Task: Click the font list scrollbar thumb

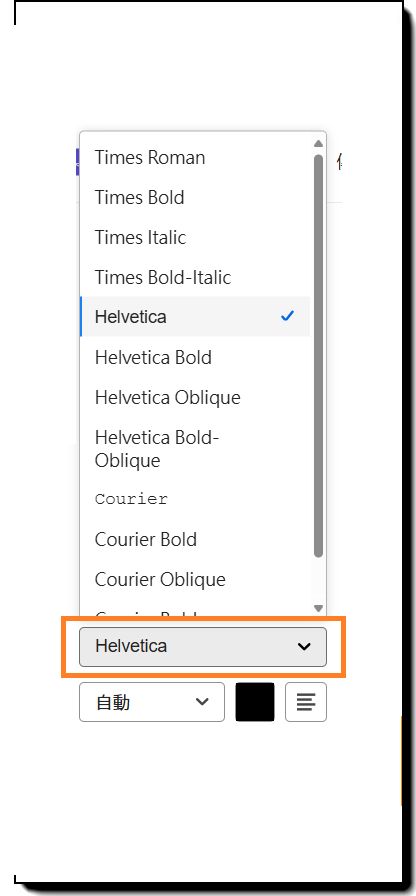Action: pos(318,355)
